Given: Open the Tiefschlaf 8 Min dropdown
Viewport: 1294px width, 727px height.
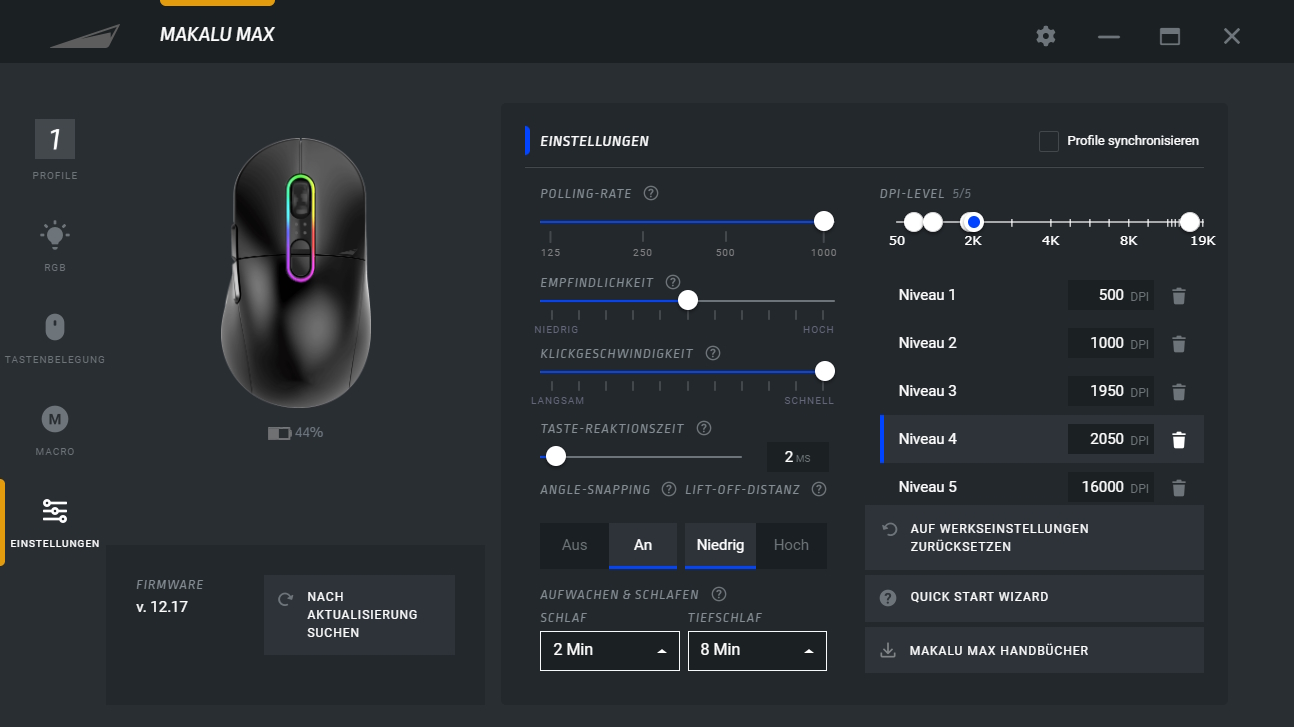Looking at the screenshot, I should pyautogui.click(x=757, y=650).
